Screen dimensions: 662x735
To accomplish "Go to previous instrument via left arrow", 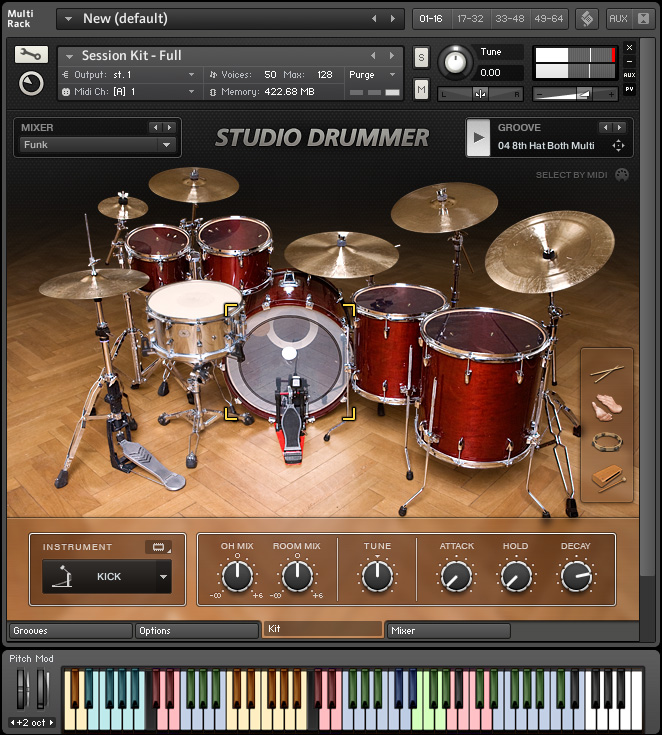I will tap(373, 56).
